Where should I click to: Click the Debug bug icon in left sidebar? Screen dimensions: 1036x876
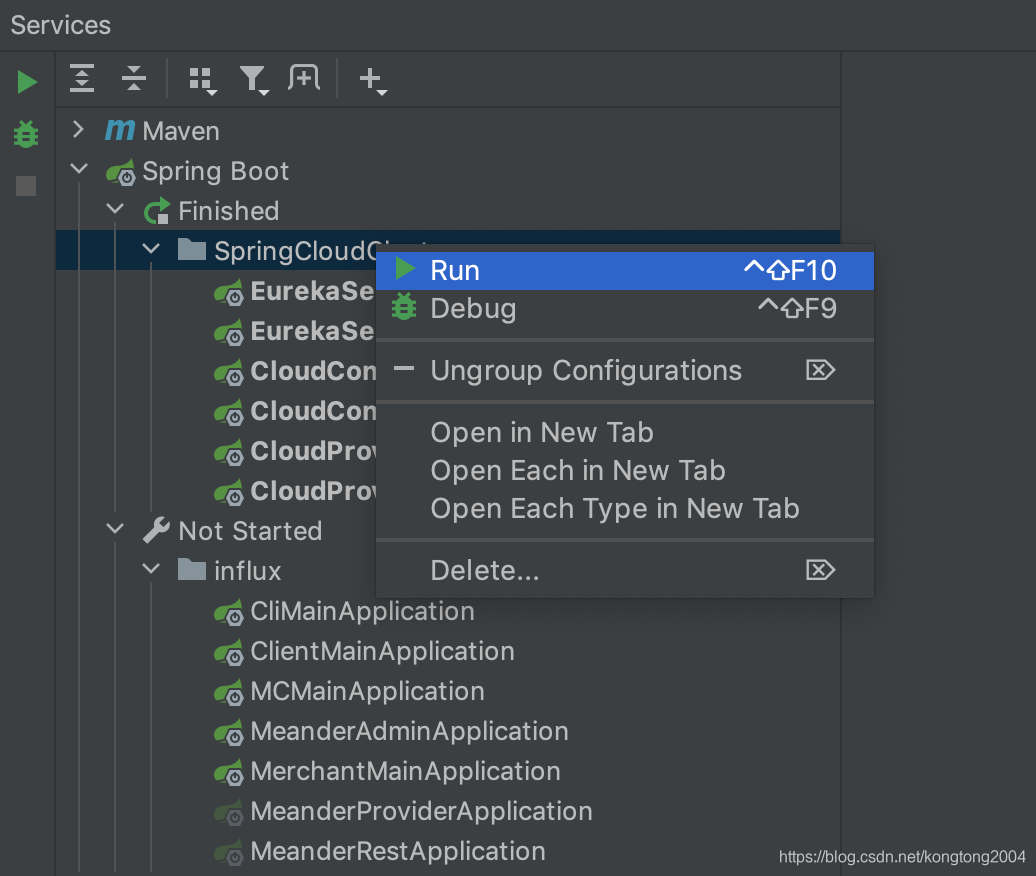(26, 134)
